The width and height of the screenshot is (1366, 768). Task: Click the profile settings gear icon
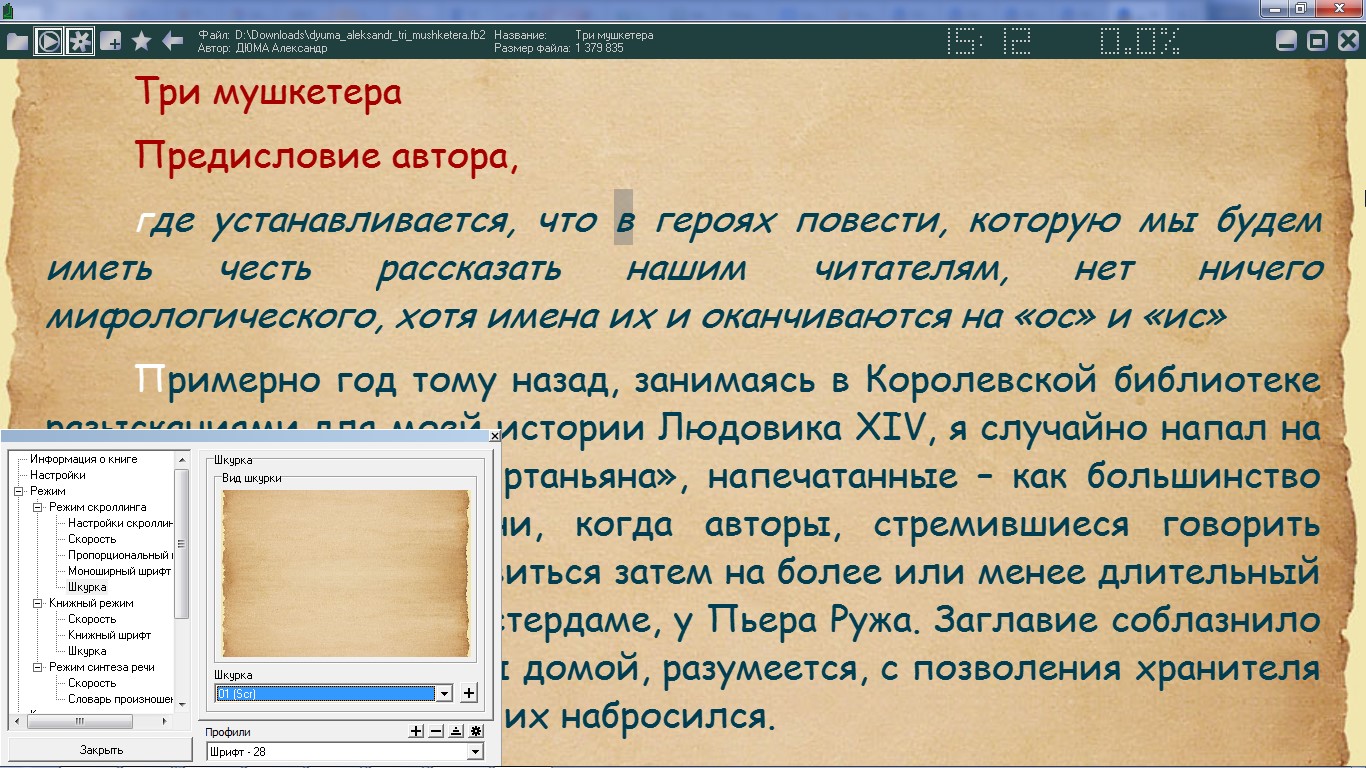[x=476, y=731]
